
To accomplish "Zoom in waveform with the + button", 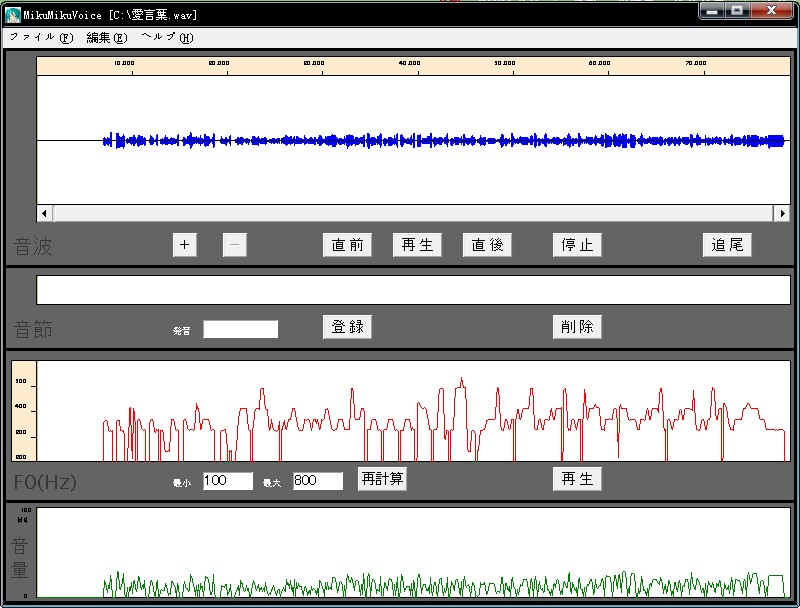I will tap(184, 245).
